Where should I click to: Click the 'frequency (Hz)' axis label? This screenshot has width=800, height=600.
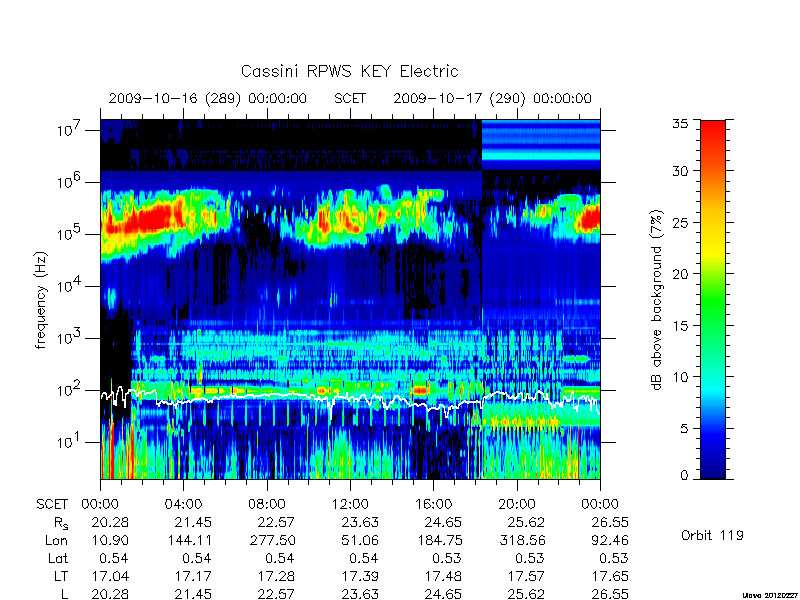pos(41,300)
